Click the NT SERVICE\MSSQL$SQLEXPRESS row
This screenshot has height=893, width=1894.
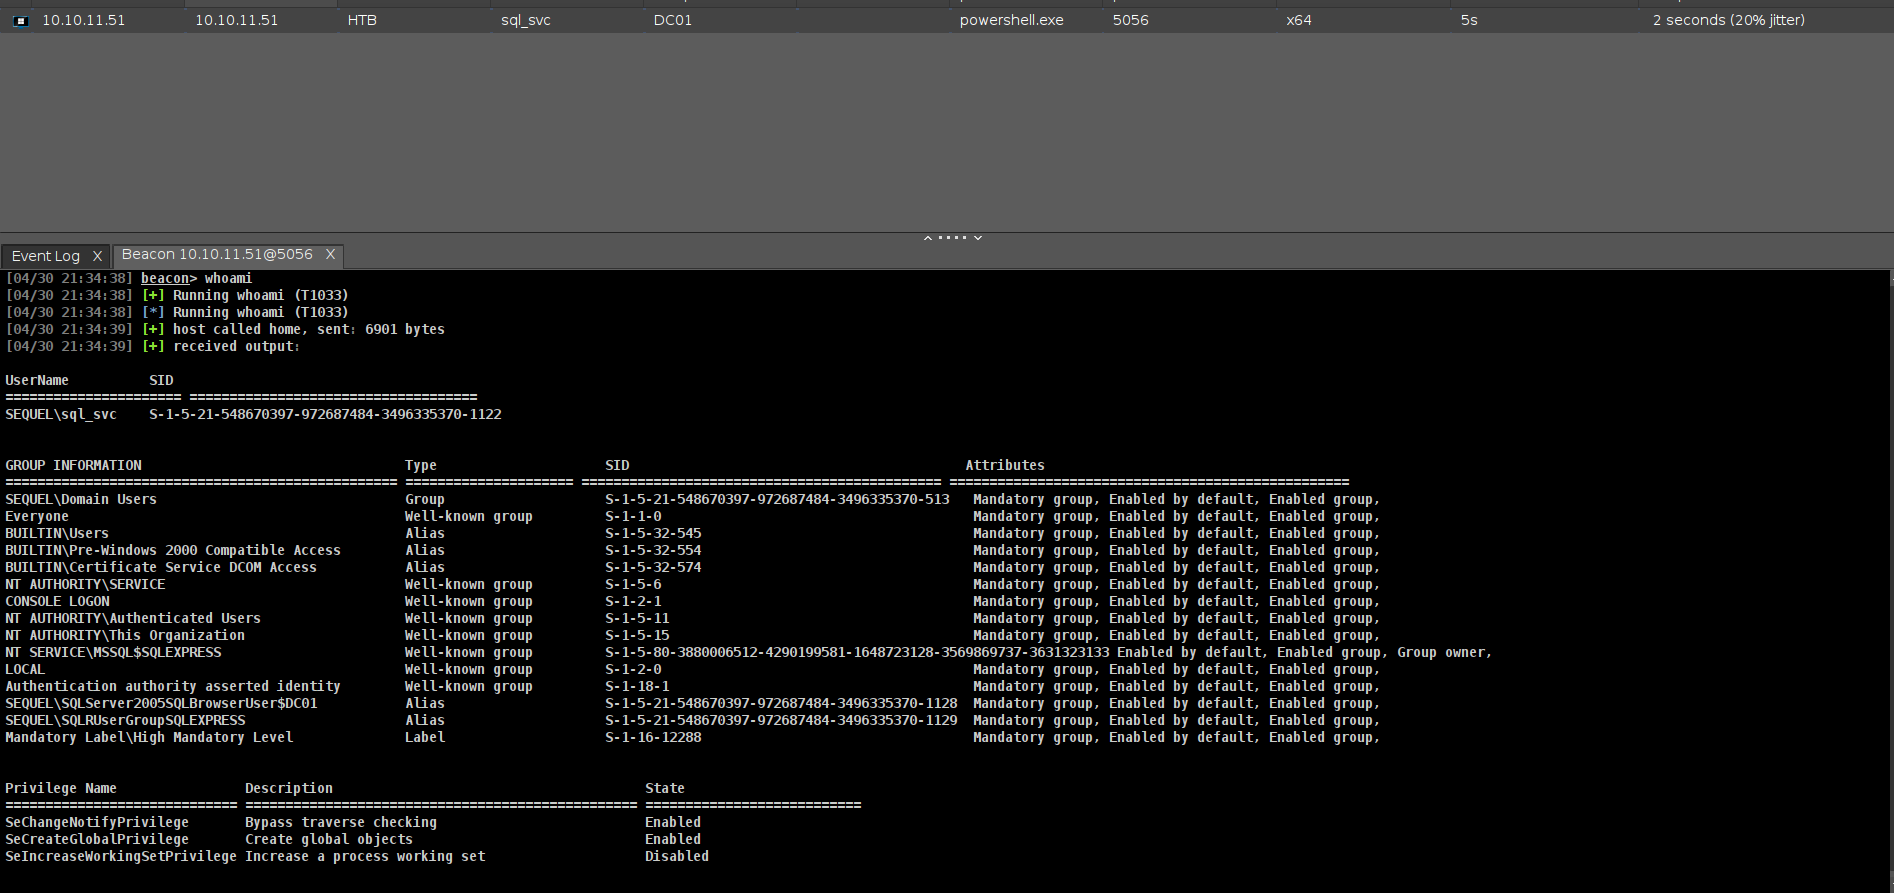748,653
